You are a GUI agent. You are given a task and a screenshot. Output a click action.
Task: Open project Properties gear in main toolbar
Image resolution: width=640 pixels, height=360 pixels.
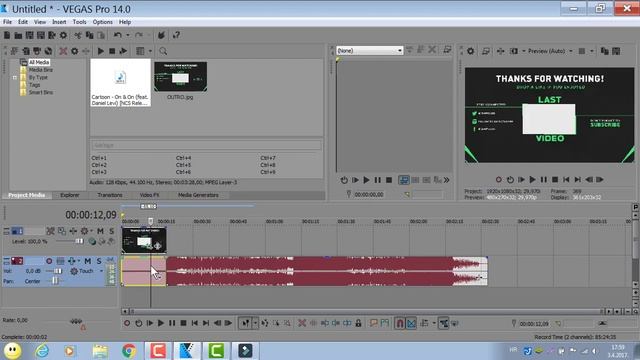pos(63,36)
